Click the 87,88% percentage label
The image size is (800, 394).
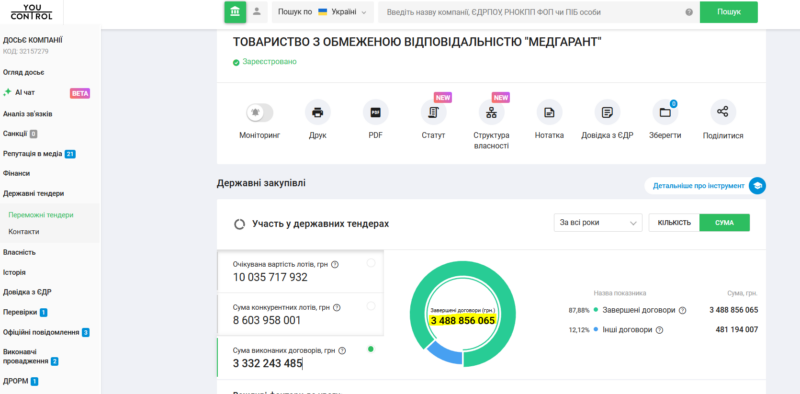coord(579,310)
